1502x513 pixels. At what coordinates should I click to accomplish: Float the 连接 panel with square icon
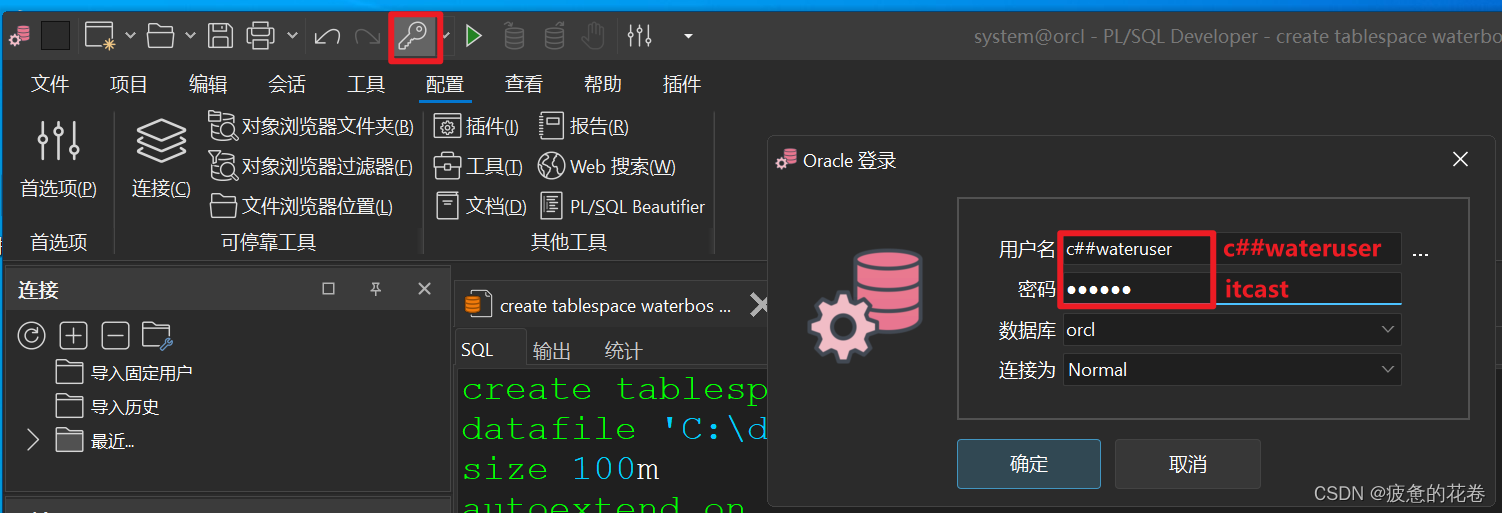[328, 289]
